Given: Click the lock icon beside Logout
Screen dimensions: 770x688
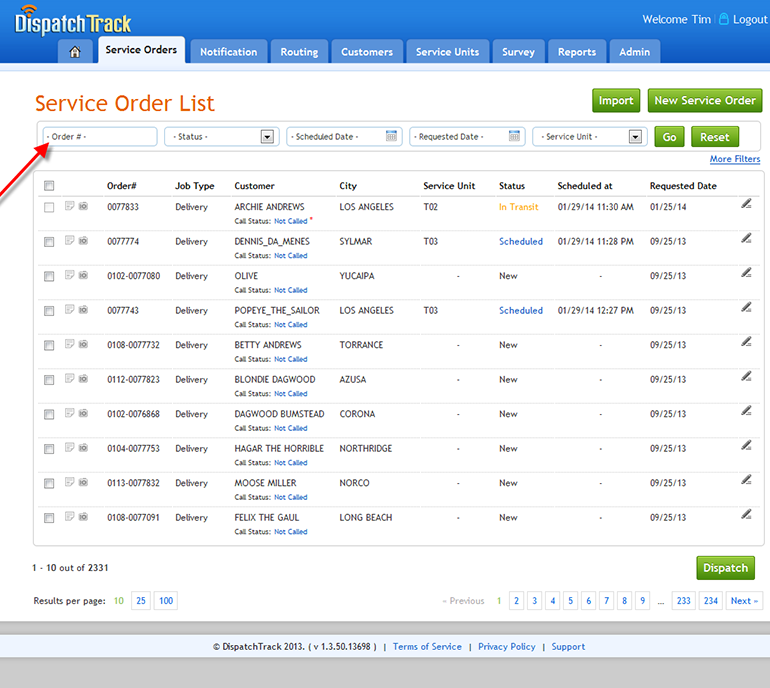Looking at the screenshot, I should click(724, 19).
